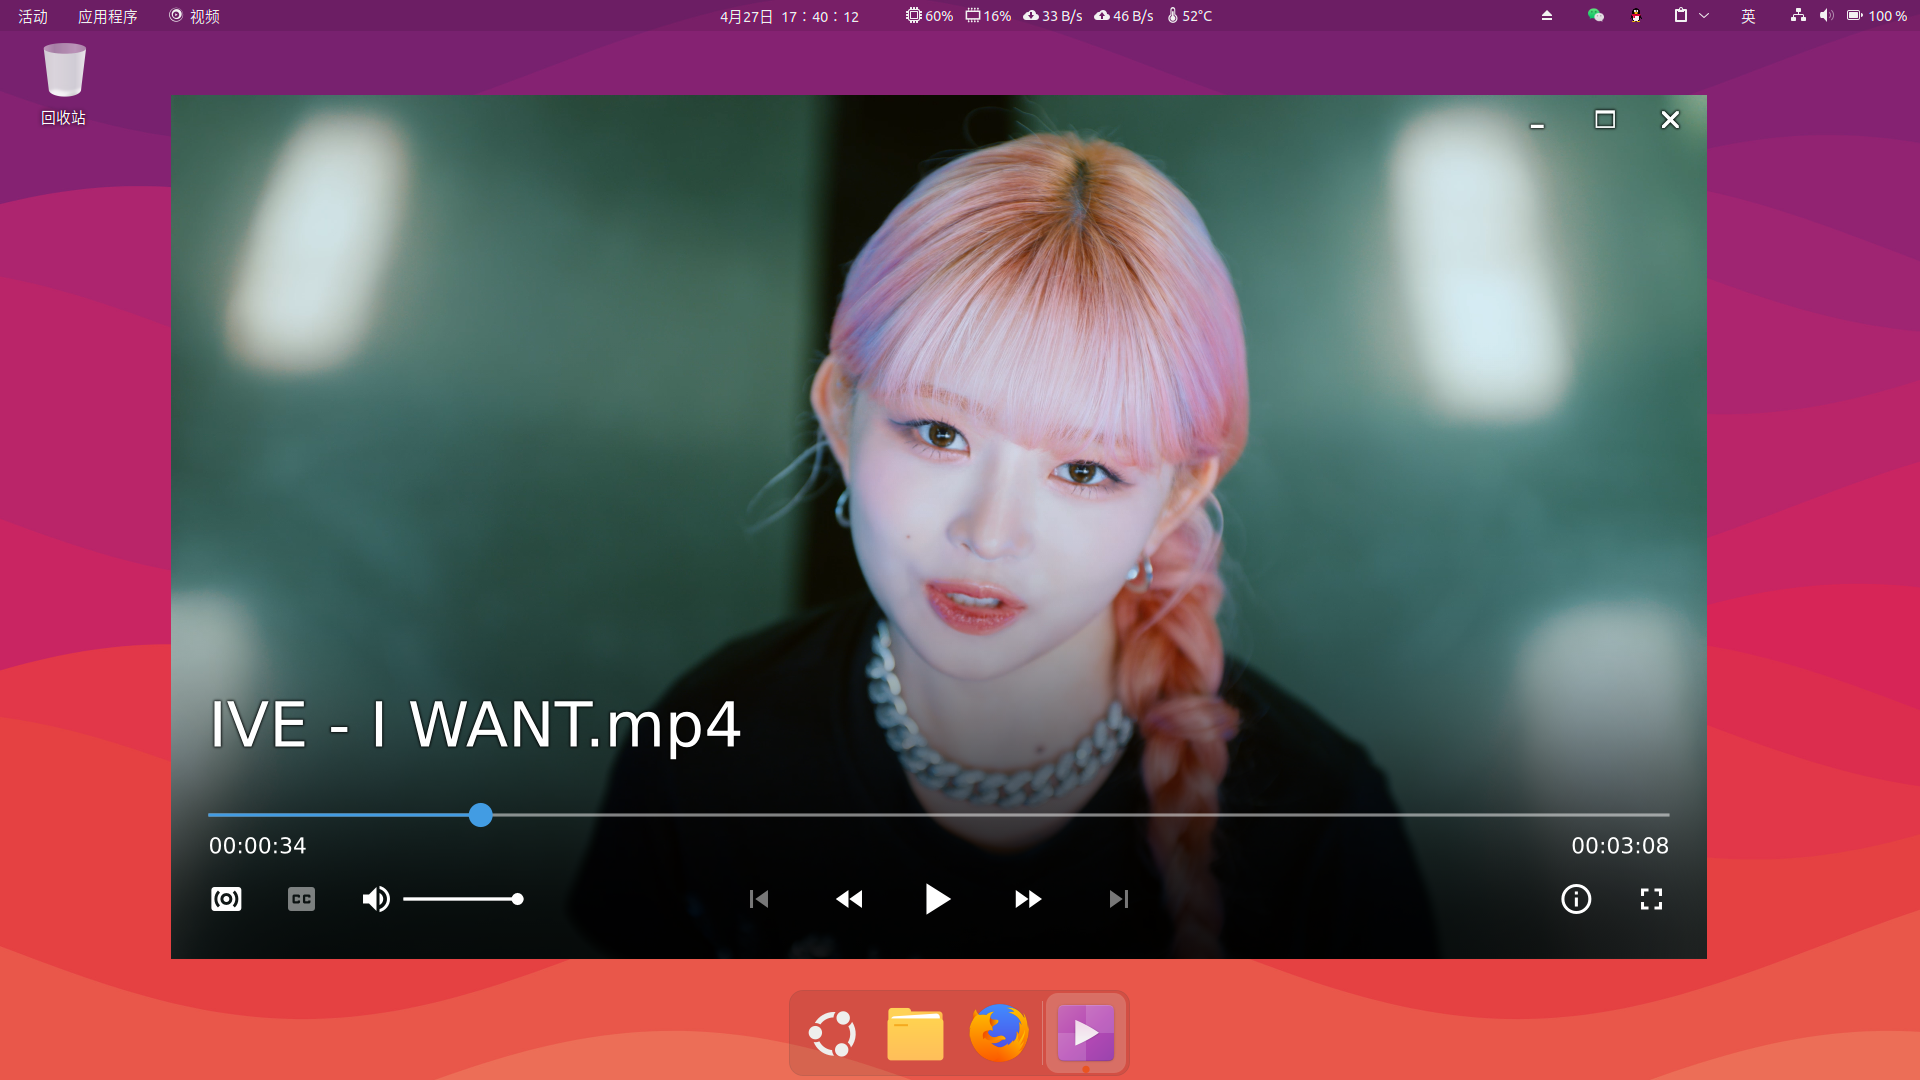Open Firefox from the dock

point(998,1033)
